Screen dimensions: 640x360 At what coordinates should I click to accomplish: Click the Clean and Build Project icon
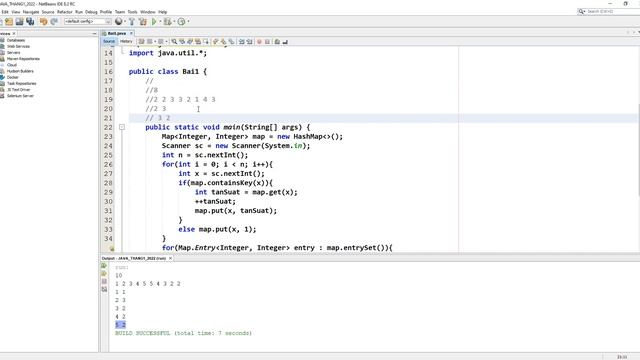coord(142,22)
